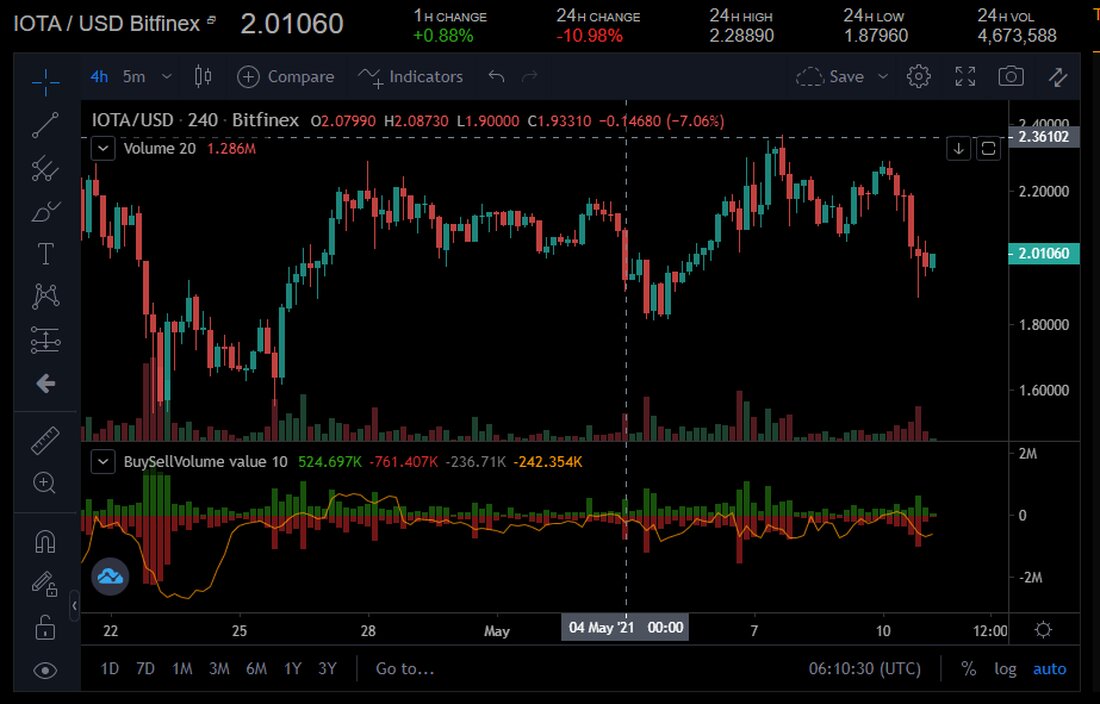This screenshot has height=704, width=1100.
Task: Select the 5m timeframe
Action: 134,76
